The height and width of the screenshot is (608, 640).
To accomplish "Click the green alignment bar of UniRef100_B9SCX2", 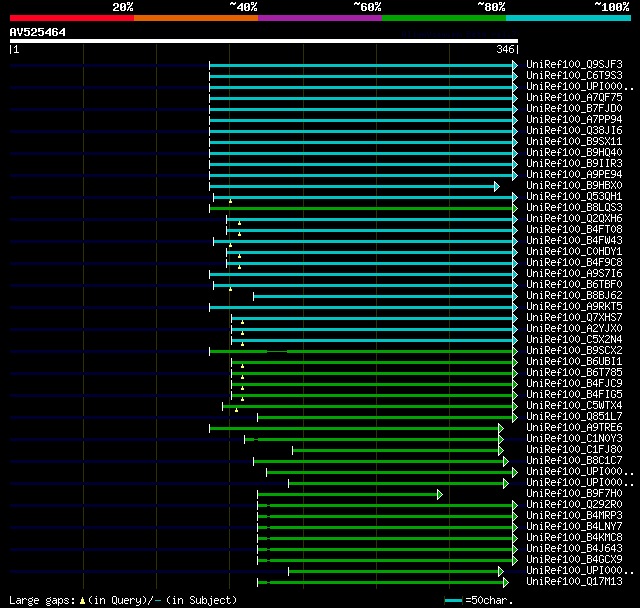I will click(361, 351).
